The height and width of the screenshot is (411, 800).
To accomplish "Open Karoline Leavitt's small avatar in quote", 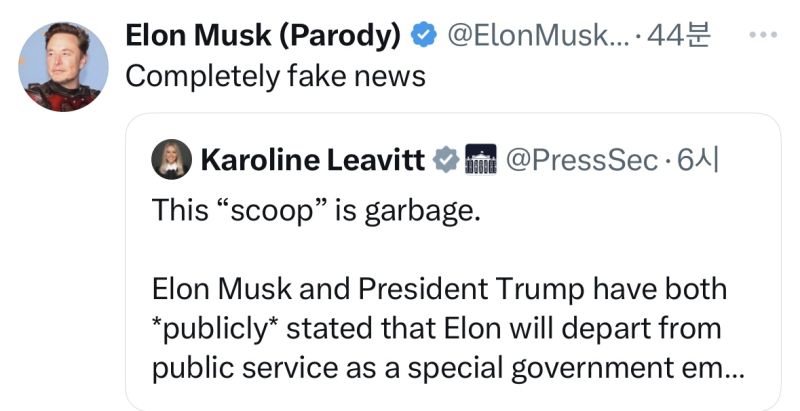I will pyautogui.click(x=170, y=159).
